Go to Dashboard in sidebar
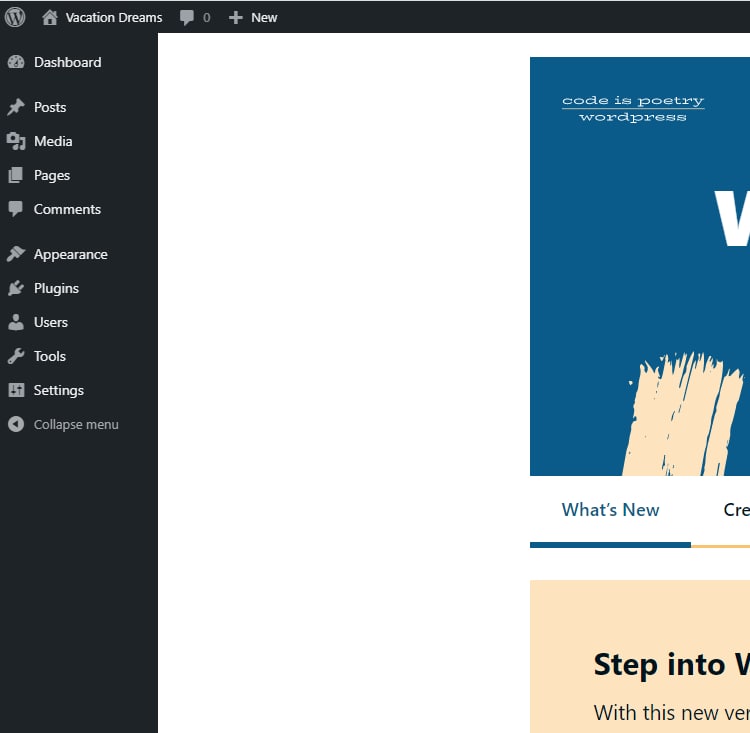The image size is (750, 733). tap(67, 62)
